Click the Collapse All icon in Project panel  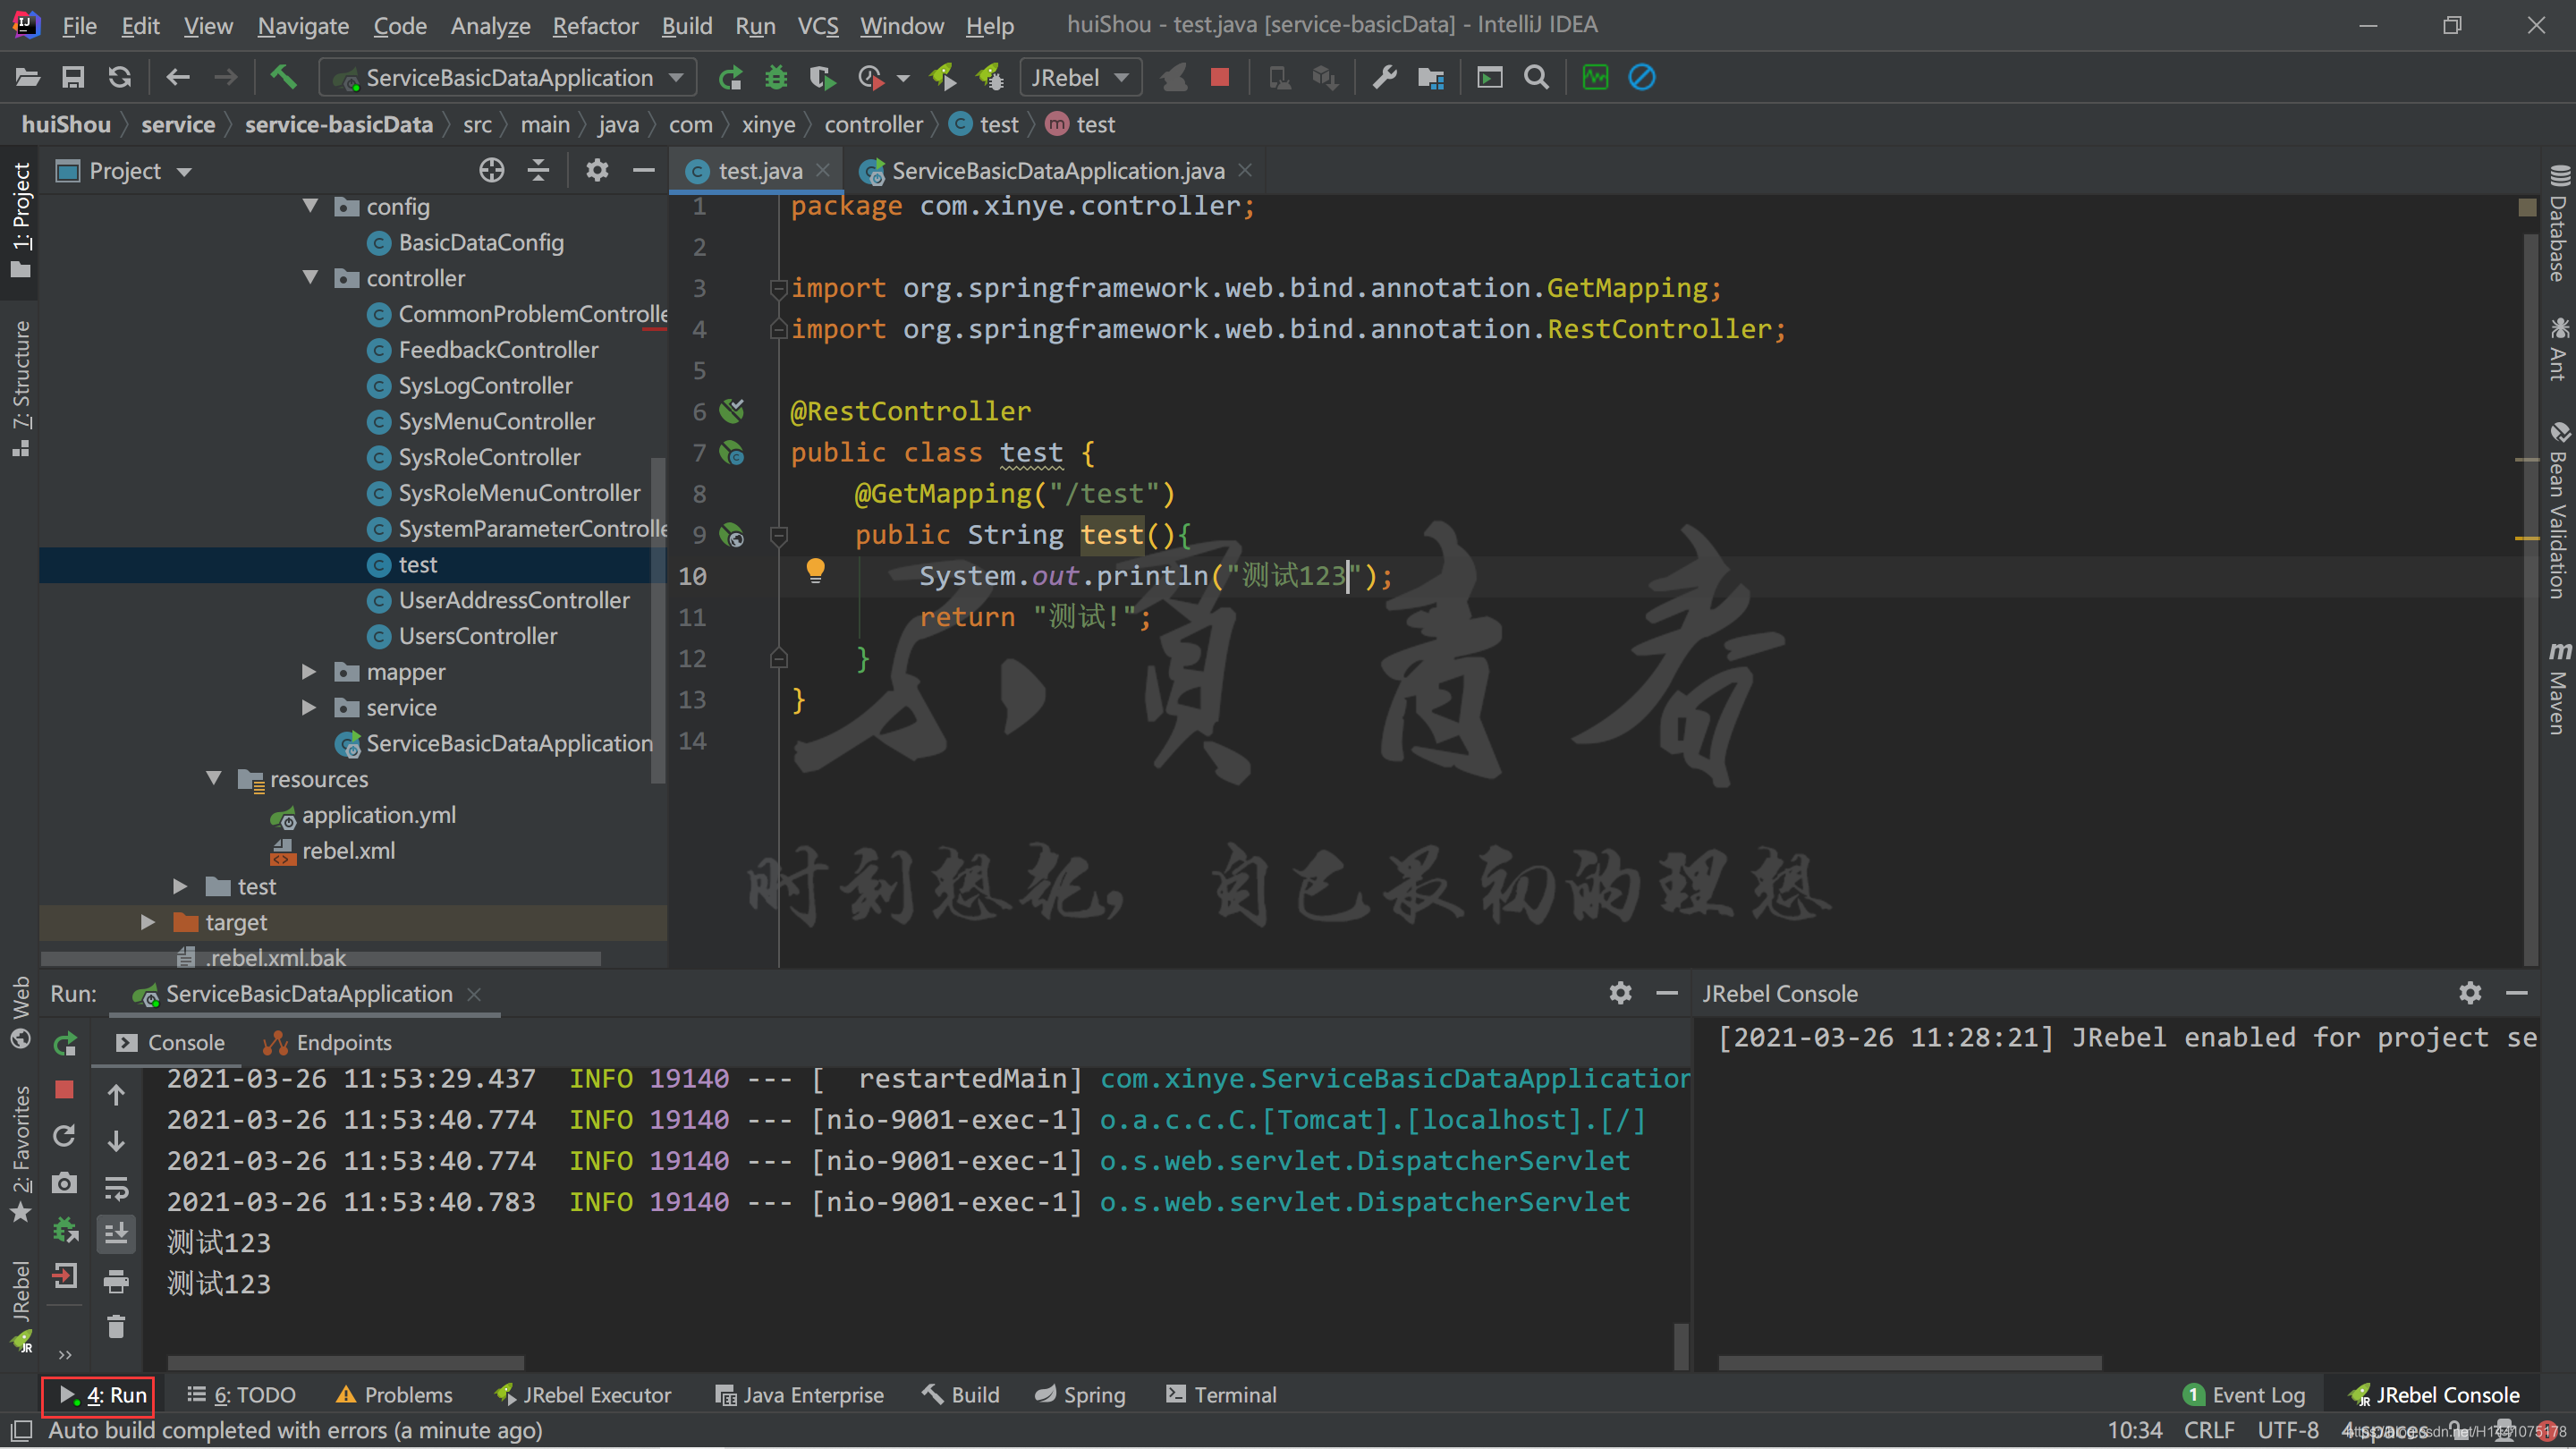click(539, 171)
